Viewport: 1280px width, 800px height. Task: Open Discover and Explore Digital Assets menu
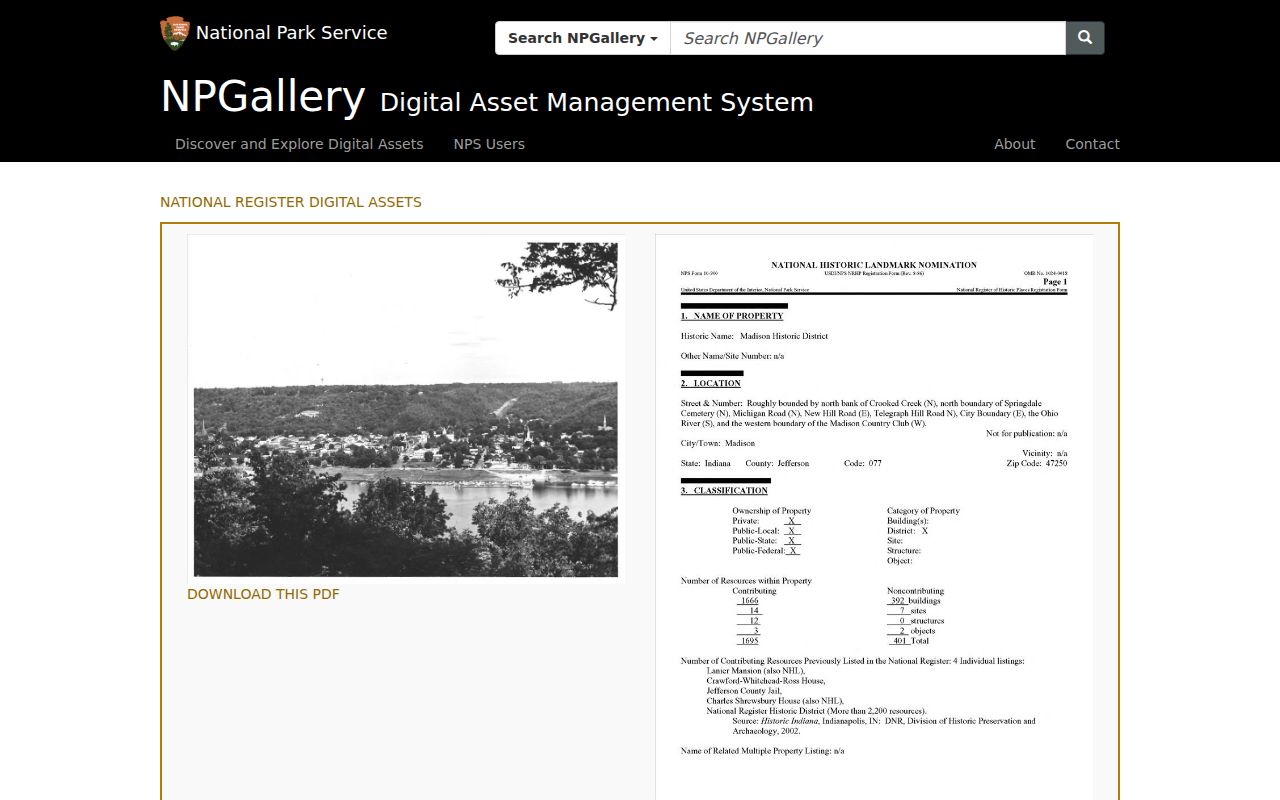(x=299, y=144)
